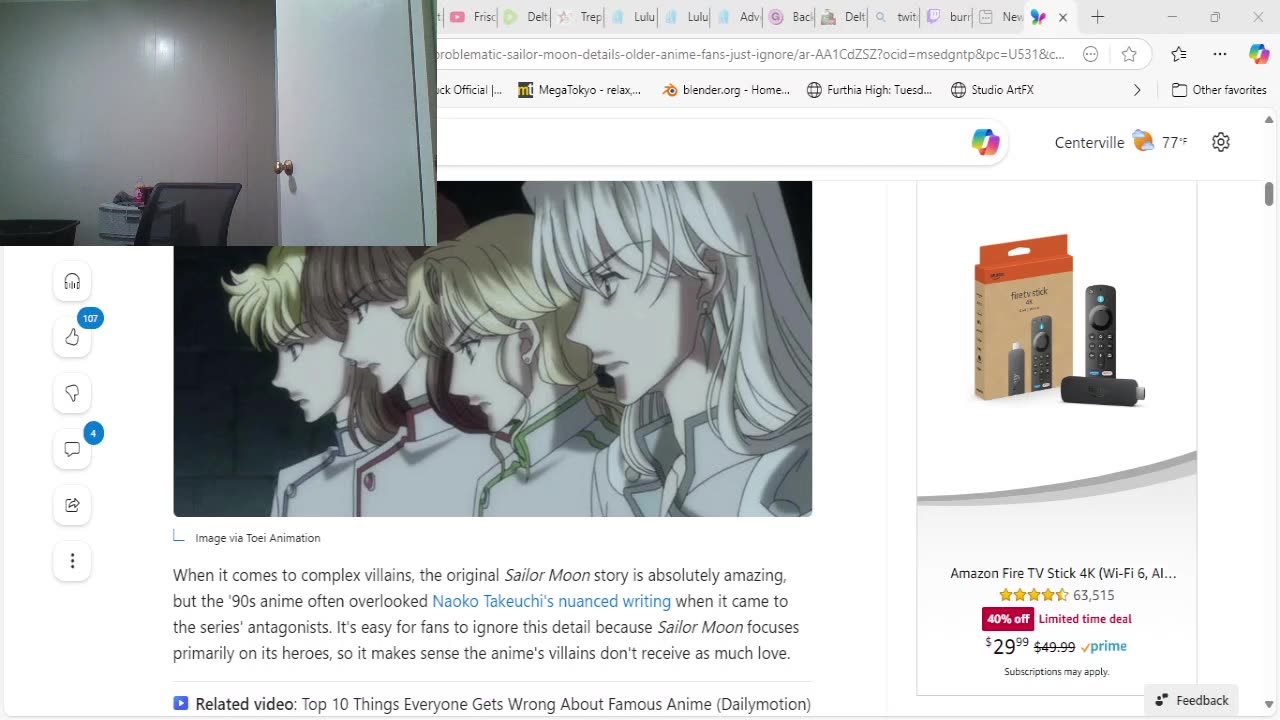This screenshot has width=1280, height=720.
Task: Switch to the Back tab
Action: tap(791, 17)
